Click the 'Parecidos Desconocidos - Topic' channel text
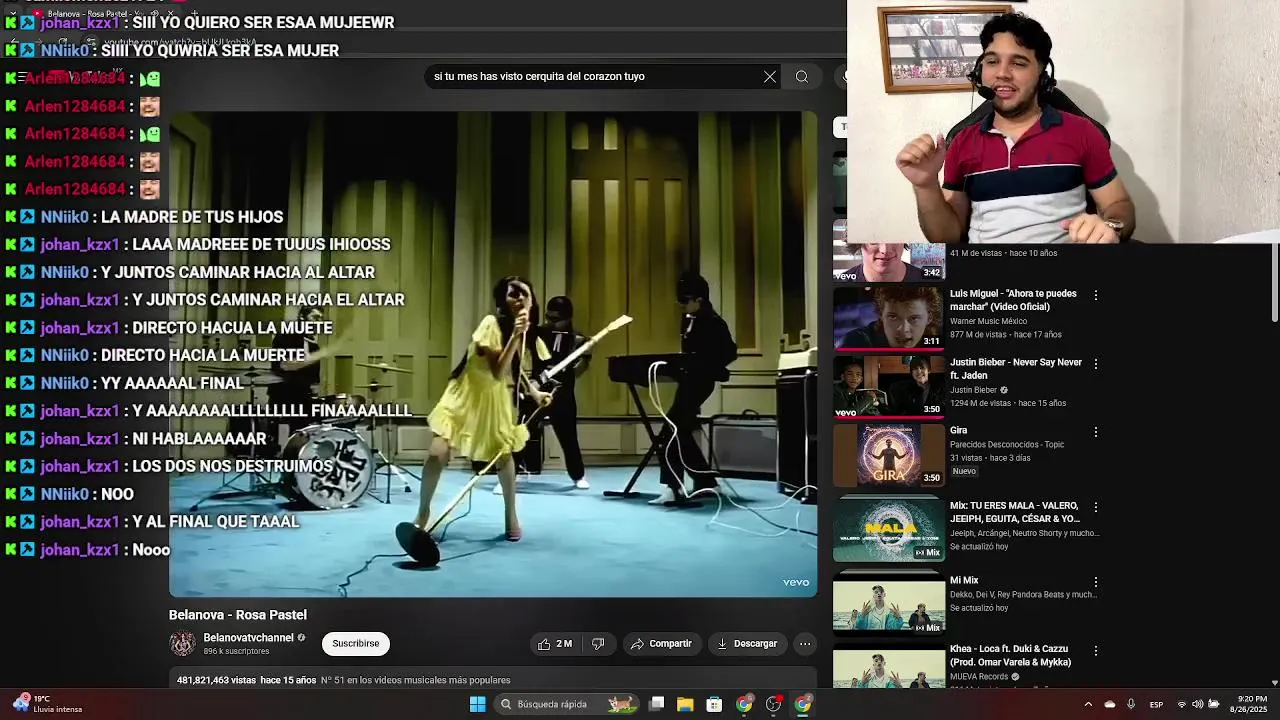The height and width of the screenshot is (720, 1280). [x=1007, y=445]
